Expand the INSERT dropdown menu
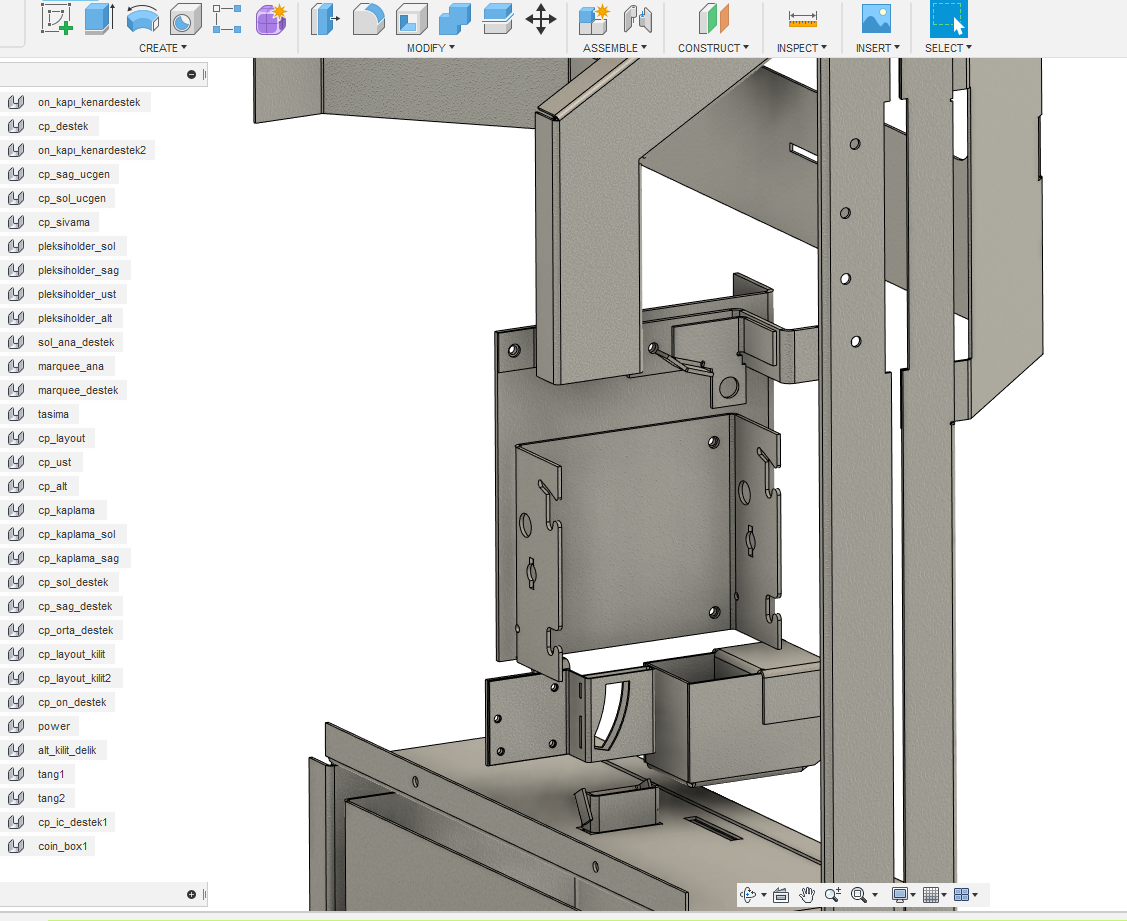This screenshot has height=921, width=1127. [x=878, y=48]
